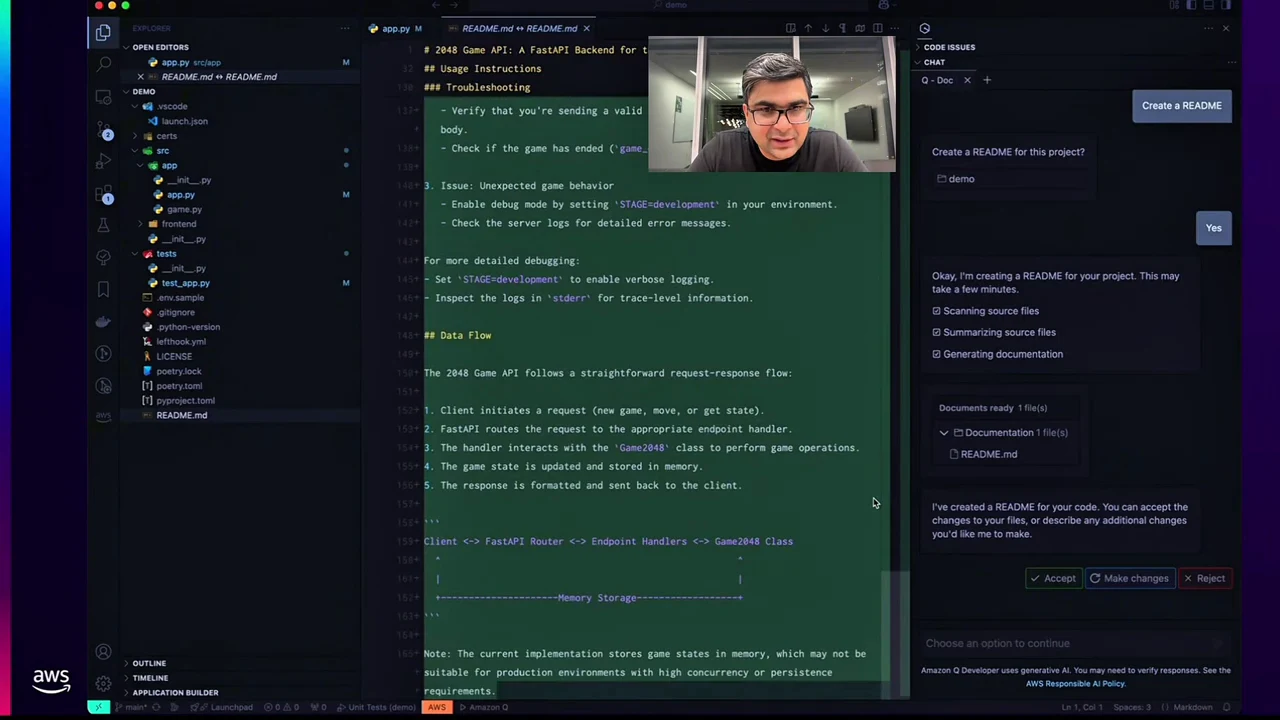Open the Run and Debug view
Image resolution: width=1280 pixels, height=720 pixels.
click(x=103, y=161)
